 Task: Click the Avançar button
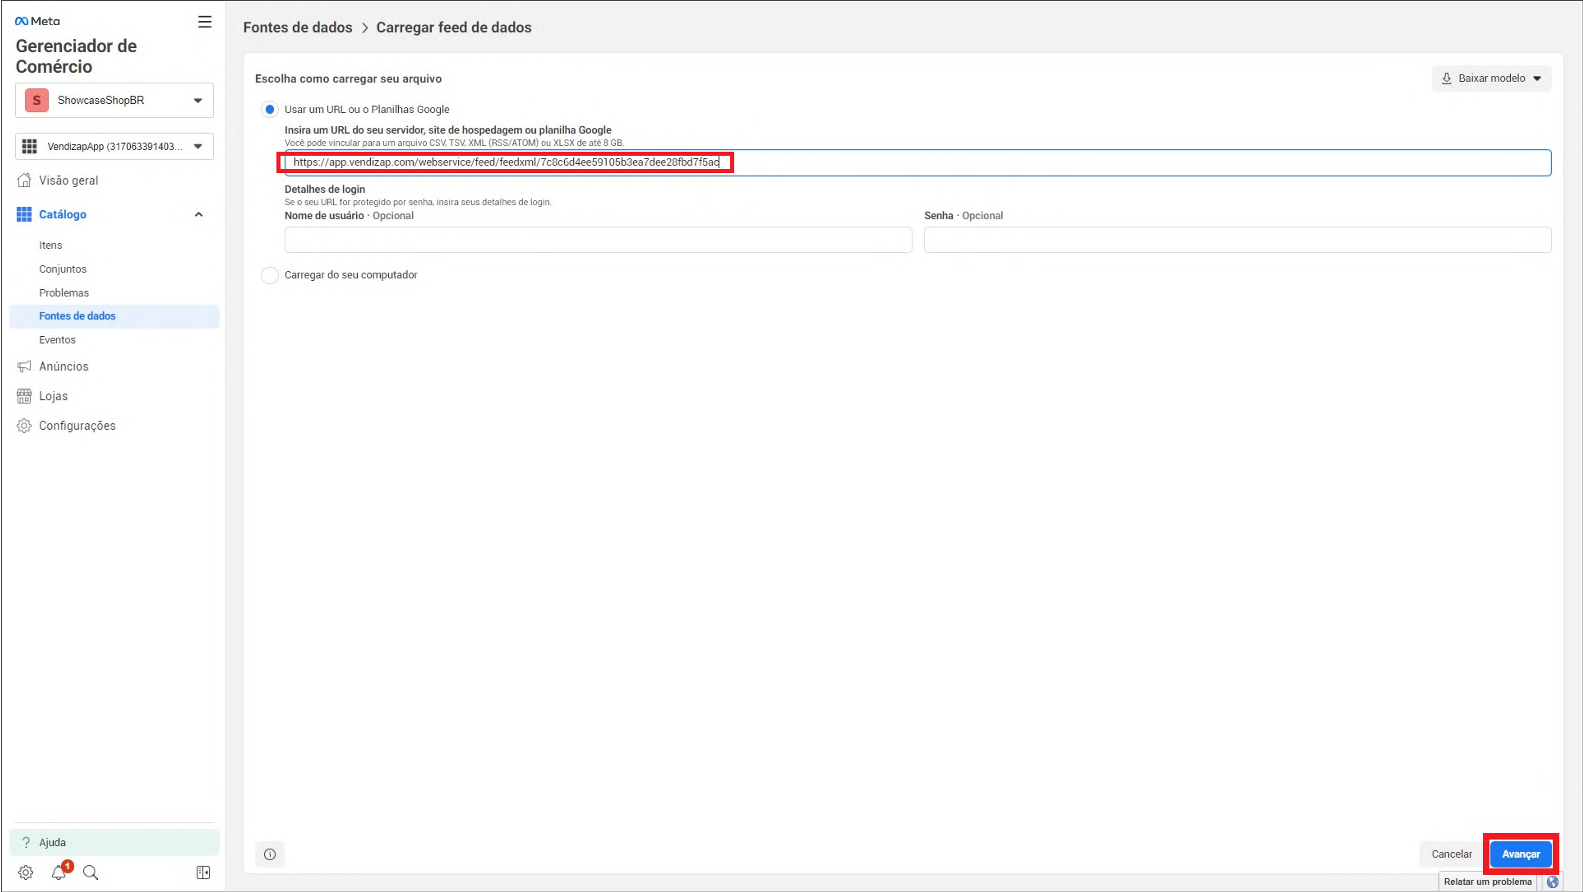point(1520,854)
